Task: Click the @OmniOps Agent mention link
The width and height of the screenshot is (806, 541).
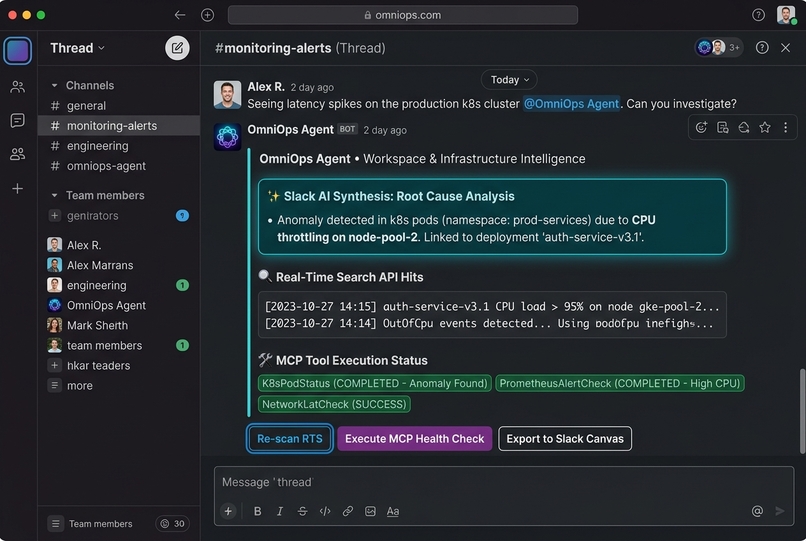Action: tap(571, 104)
